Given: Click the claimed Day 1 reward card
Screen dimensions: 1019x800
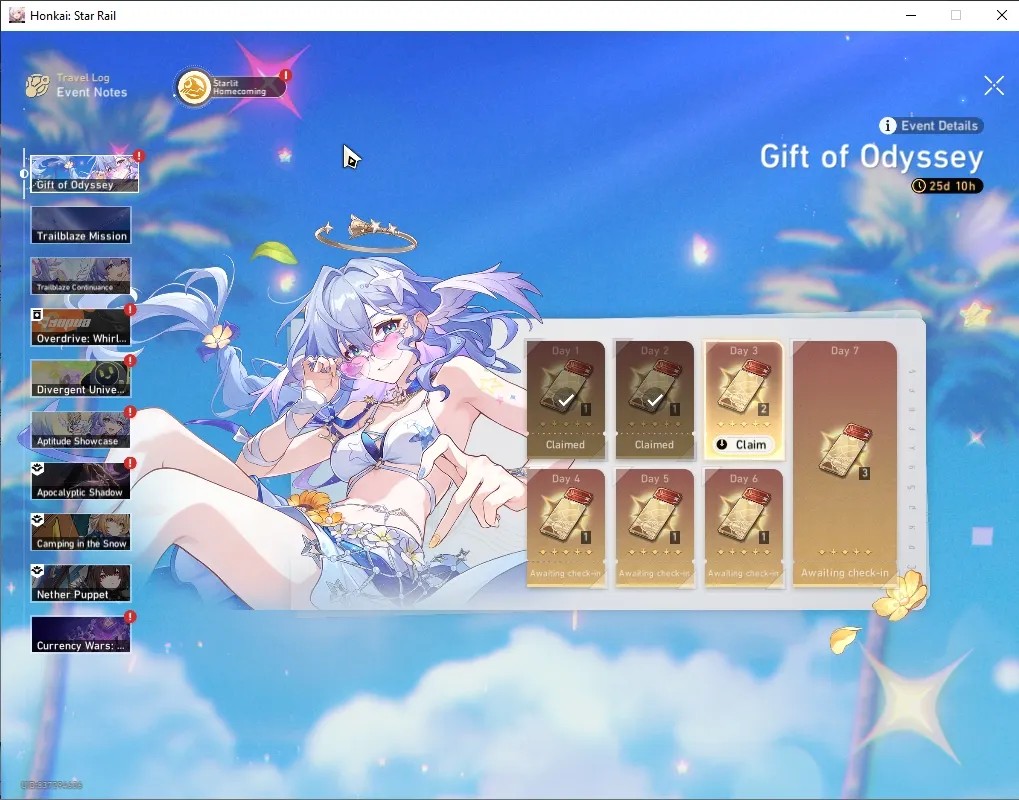Looking at the screenshot, I should click(x=565, y=400).
